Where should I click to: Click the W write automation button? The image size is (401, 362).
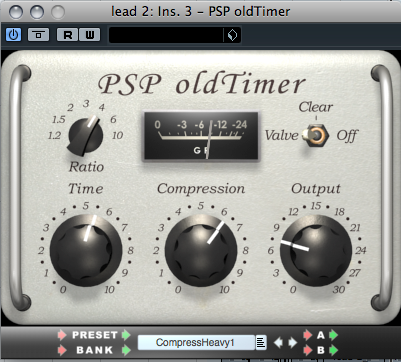(89, 35)
